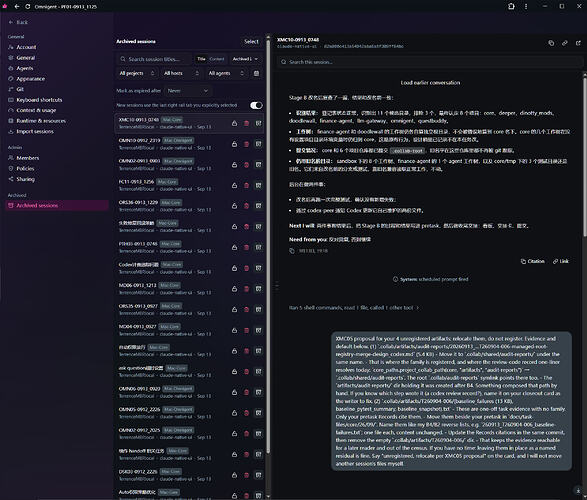587x500 pixels.
Task: Copy the session using top-right copy icon
Action: [x=551, y=43]
